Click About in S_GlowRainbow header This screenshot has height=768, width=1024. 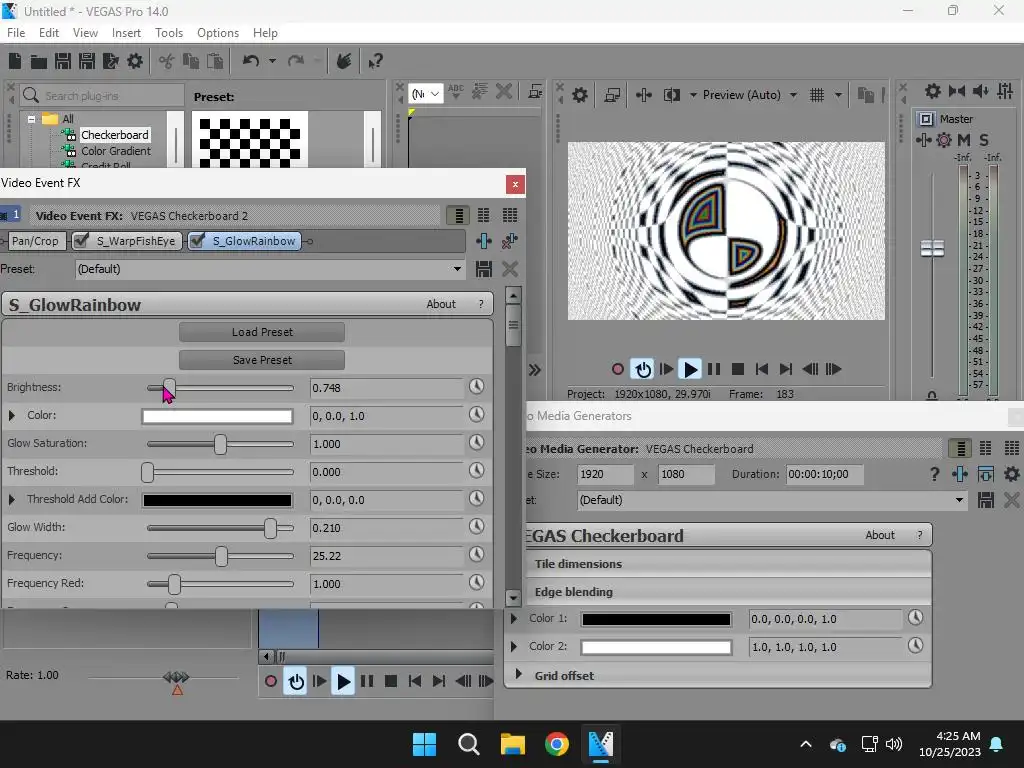(441, 304)
